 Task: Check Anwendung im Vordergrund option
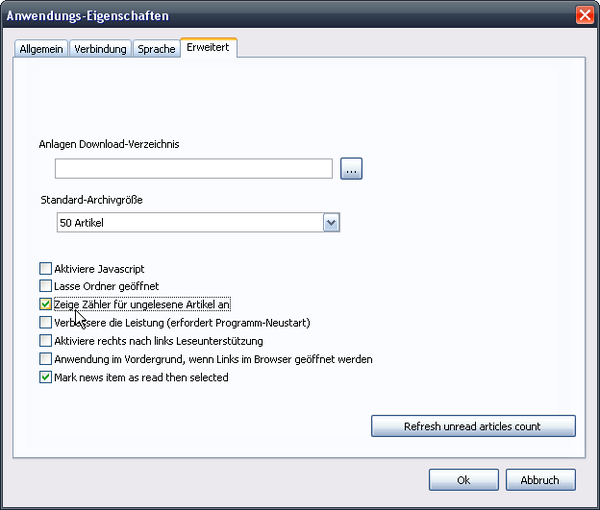tap(45, 359)
